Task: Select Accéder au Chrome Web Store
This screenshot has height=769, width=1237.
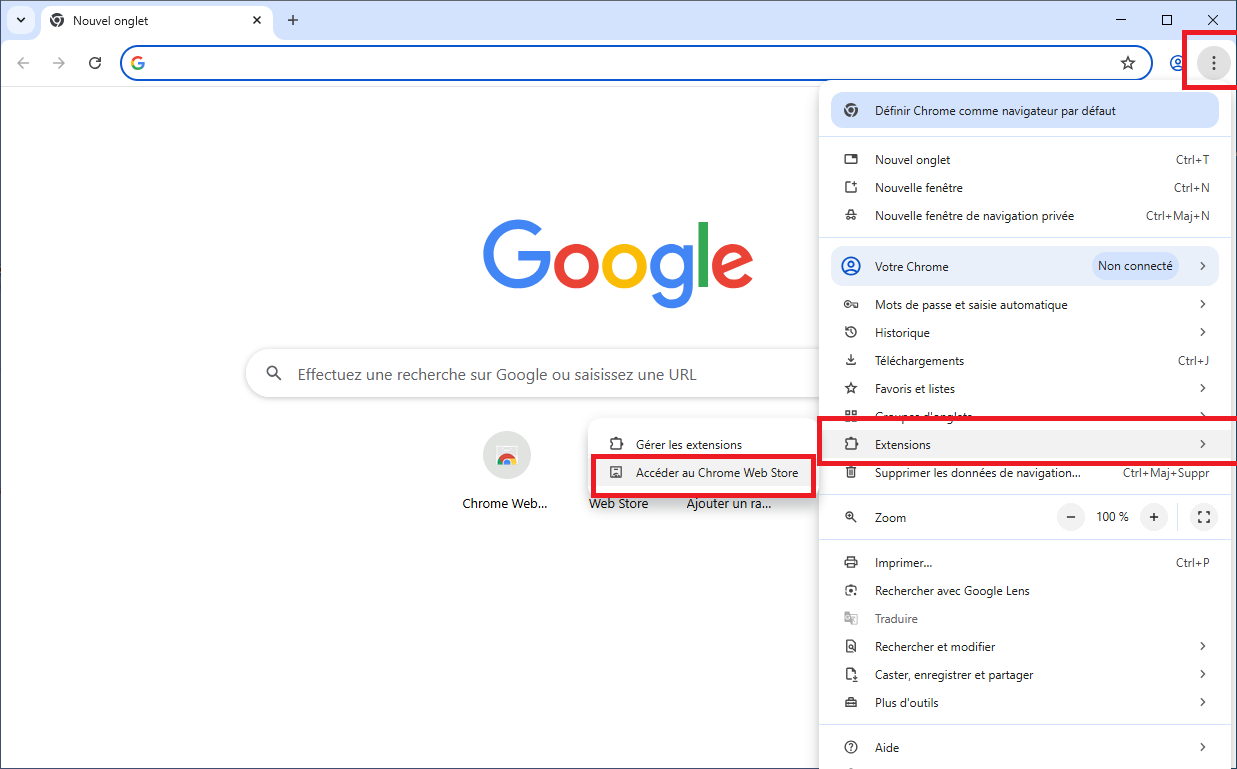Action: click(x=716, y=472)
